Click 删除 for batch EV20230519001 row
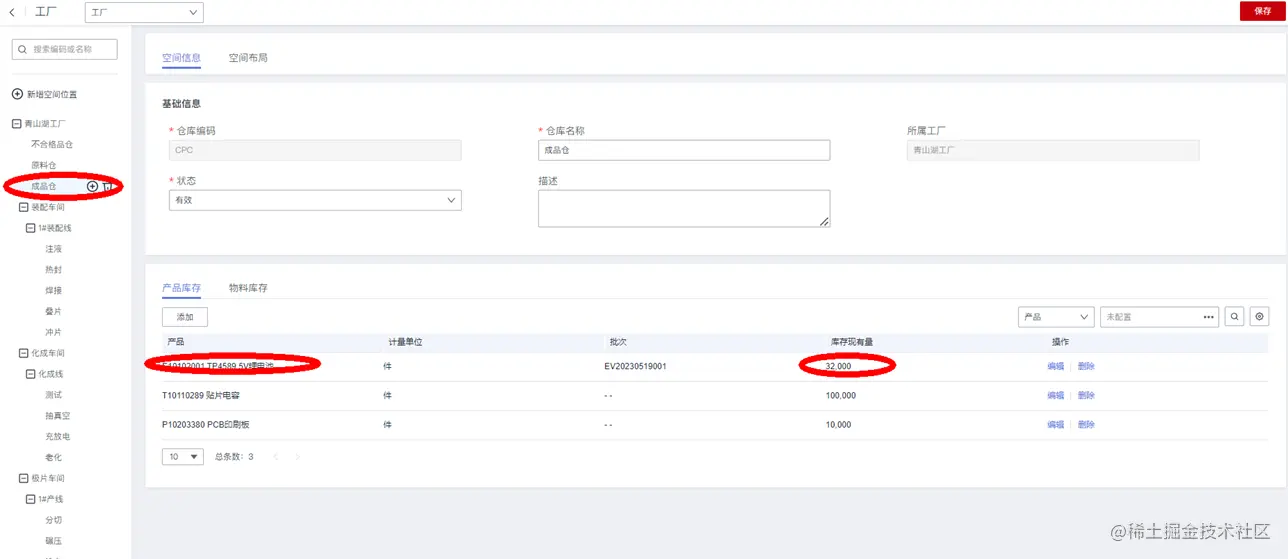The height and width of the screenshot is (559, 1288). click(1086, 366)
